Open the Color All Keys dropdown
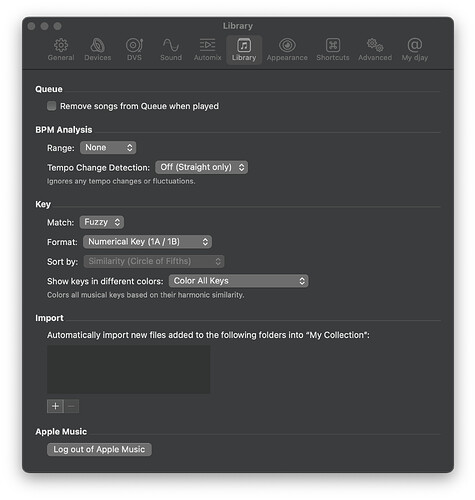475x500 pixels. click(238, 281)
